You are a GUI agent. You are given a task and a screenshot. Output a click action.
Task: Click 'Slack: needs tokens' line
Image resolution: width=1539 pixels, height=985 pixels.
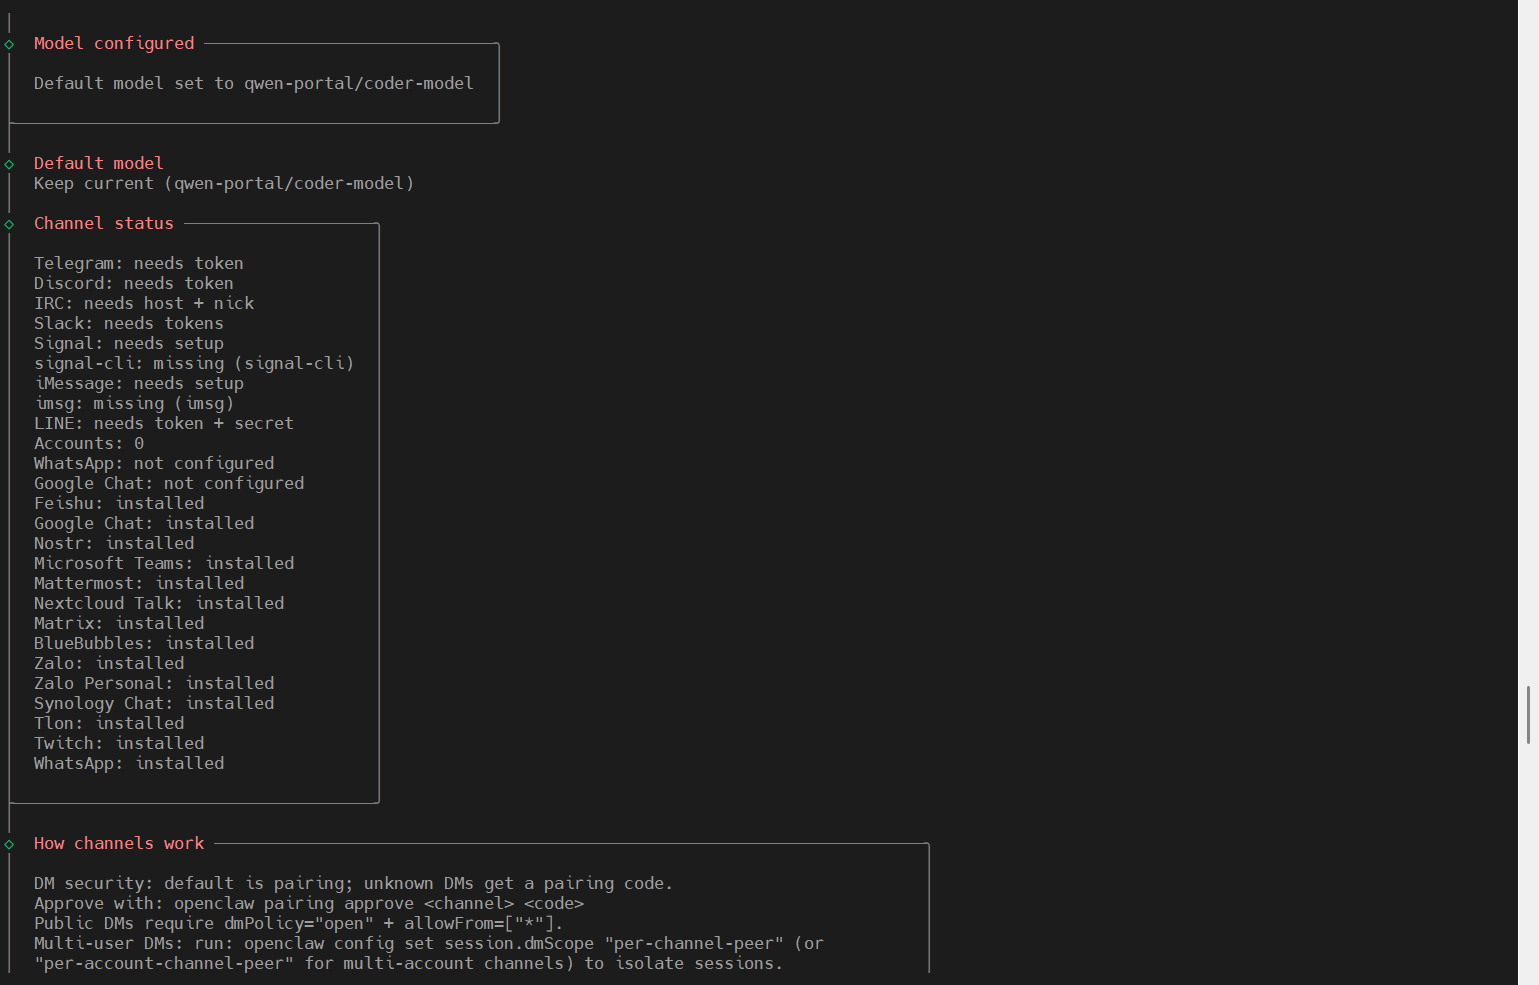click(x=129, y=323)
